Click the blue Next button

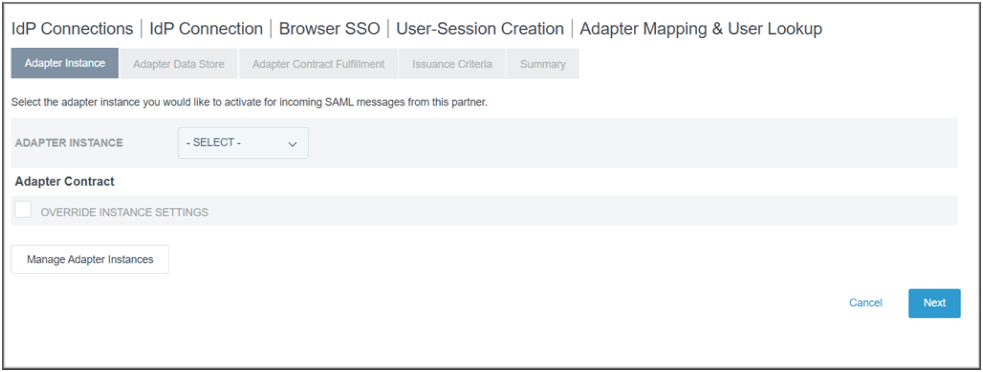934,303
